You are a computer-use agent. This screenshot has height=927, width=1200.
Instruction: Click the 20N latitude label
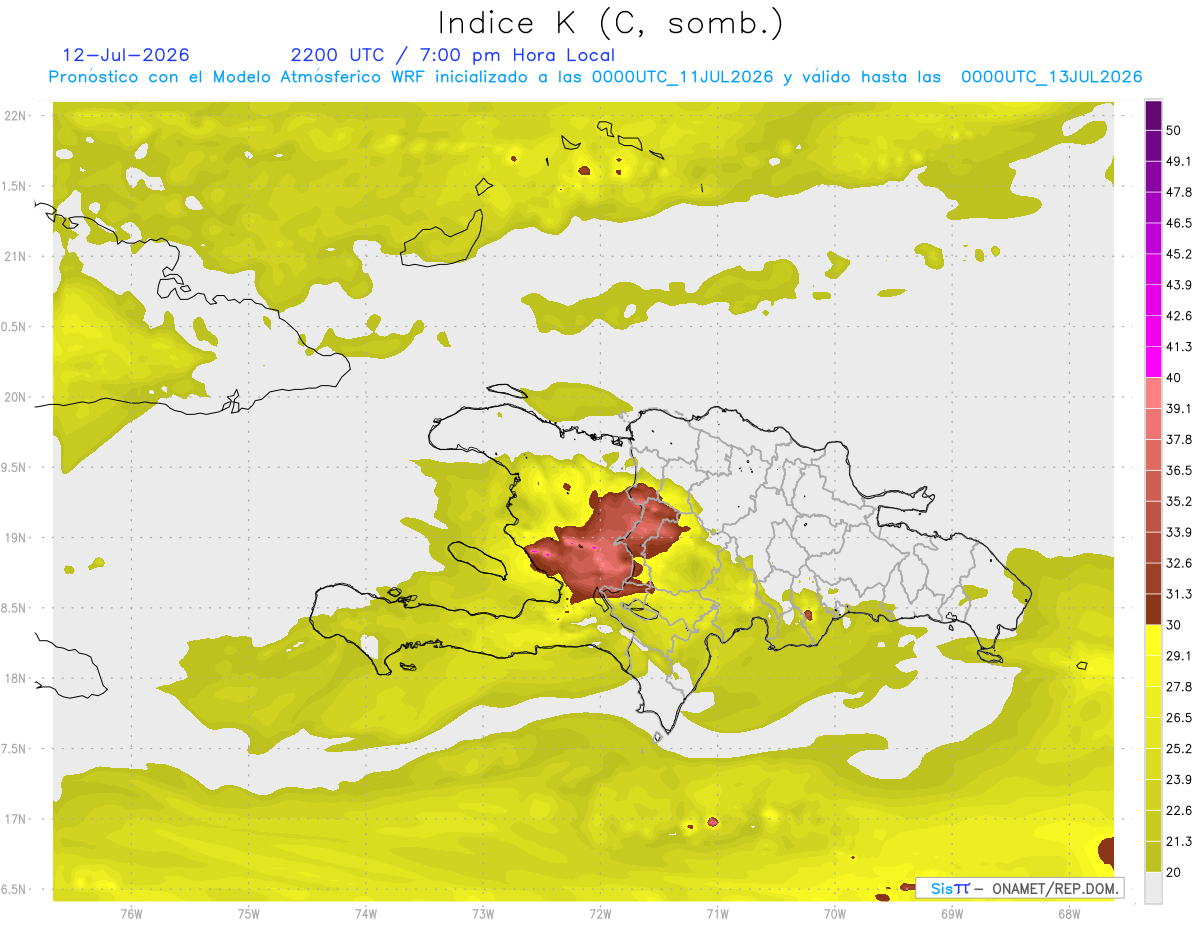(16, 397)
